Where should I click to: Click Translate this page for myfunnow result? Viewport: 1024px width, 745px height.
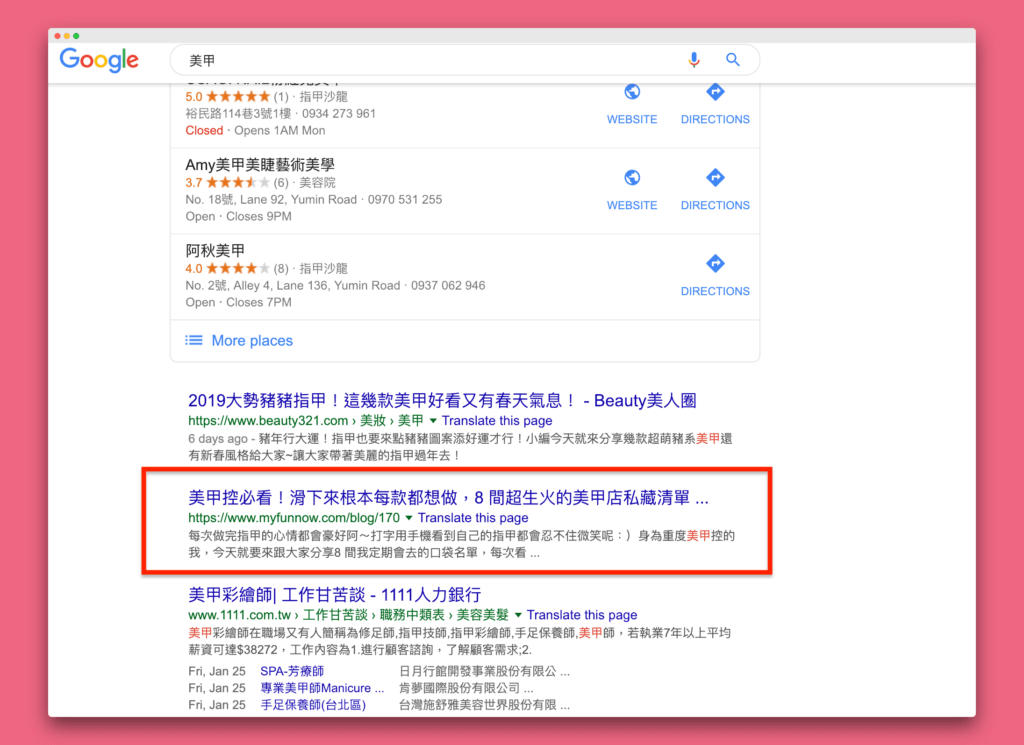click(x=473, y=518)
